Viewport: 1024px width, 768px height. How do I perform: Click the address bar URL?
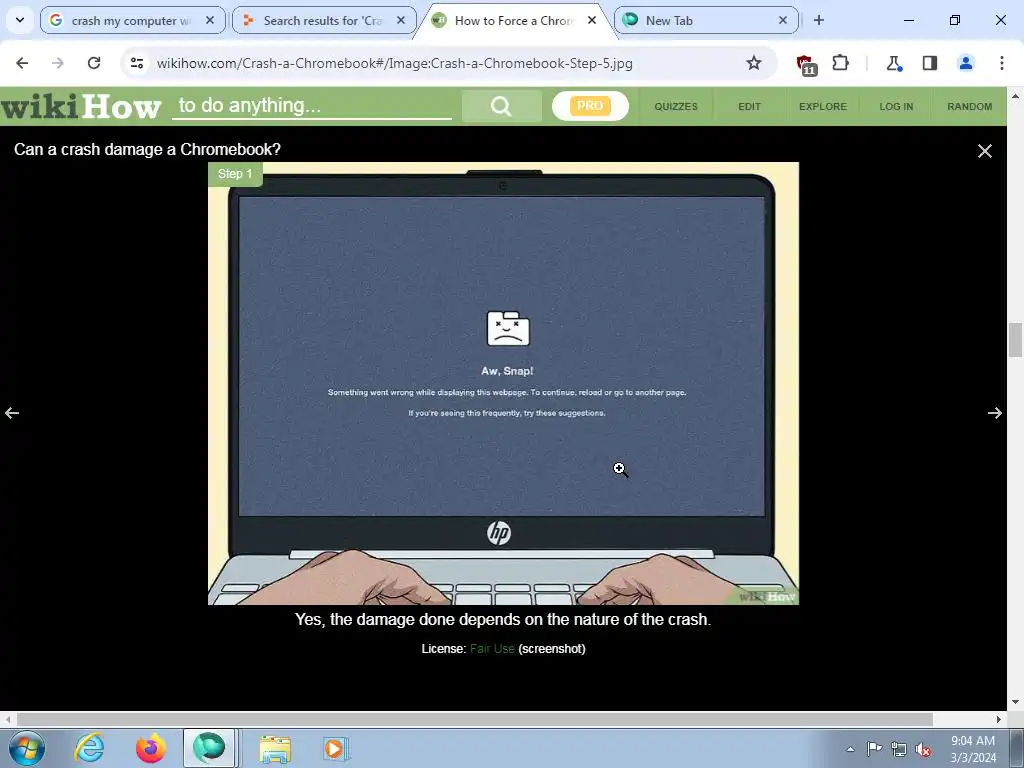(394, 63)
